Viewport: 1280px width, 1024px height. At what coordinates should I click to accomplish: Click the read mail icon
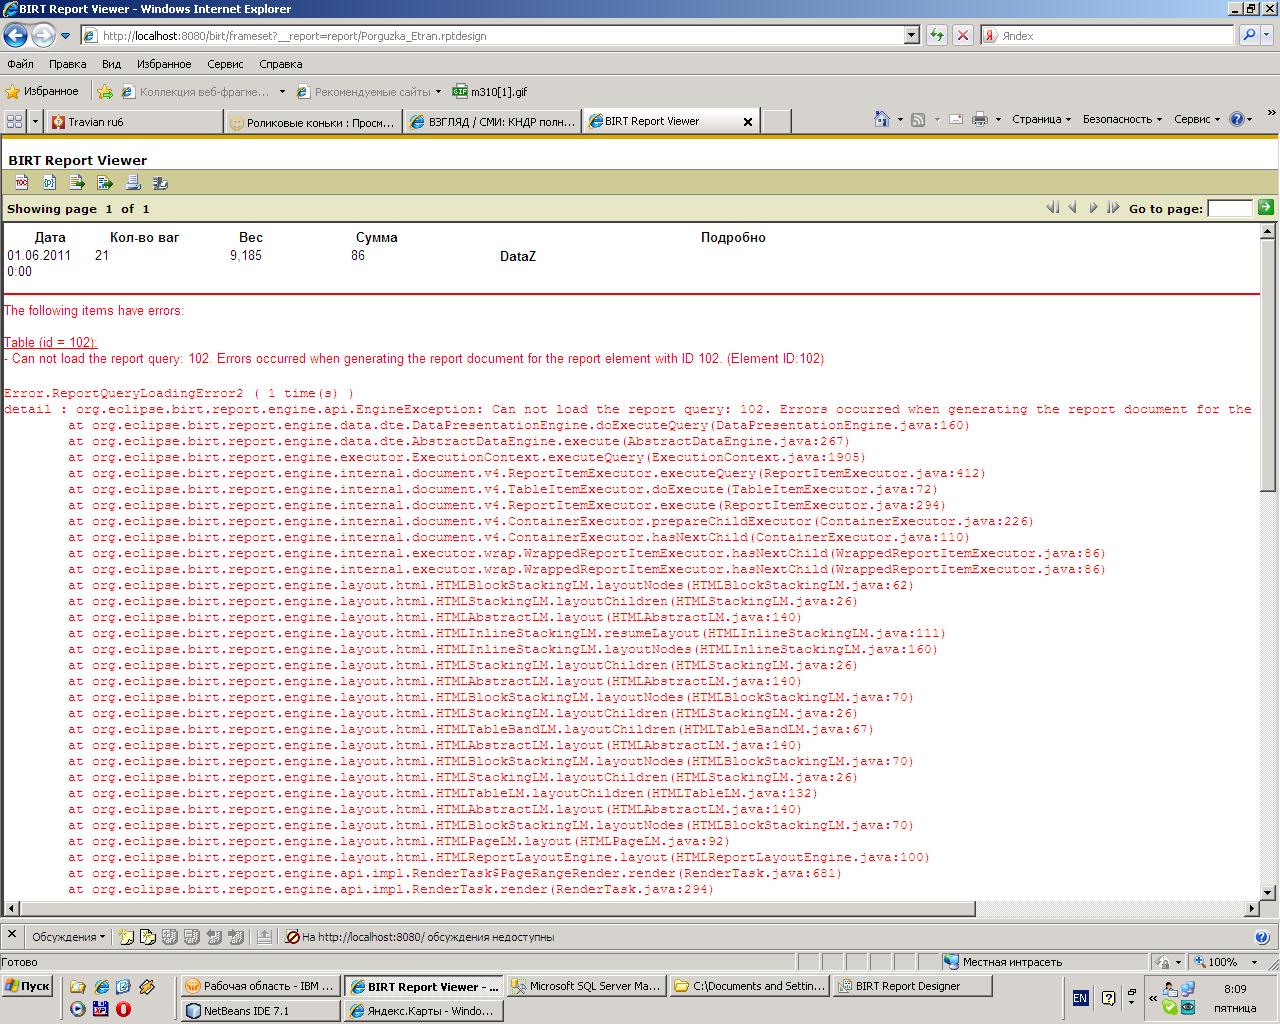coord(955,119)
